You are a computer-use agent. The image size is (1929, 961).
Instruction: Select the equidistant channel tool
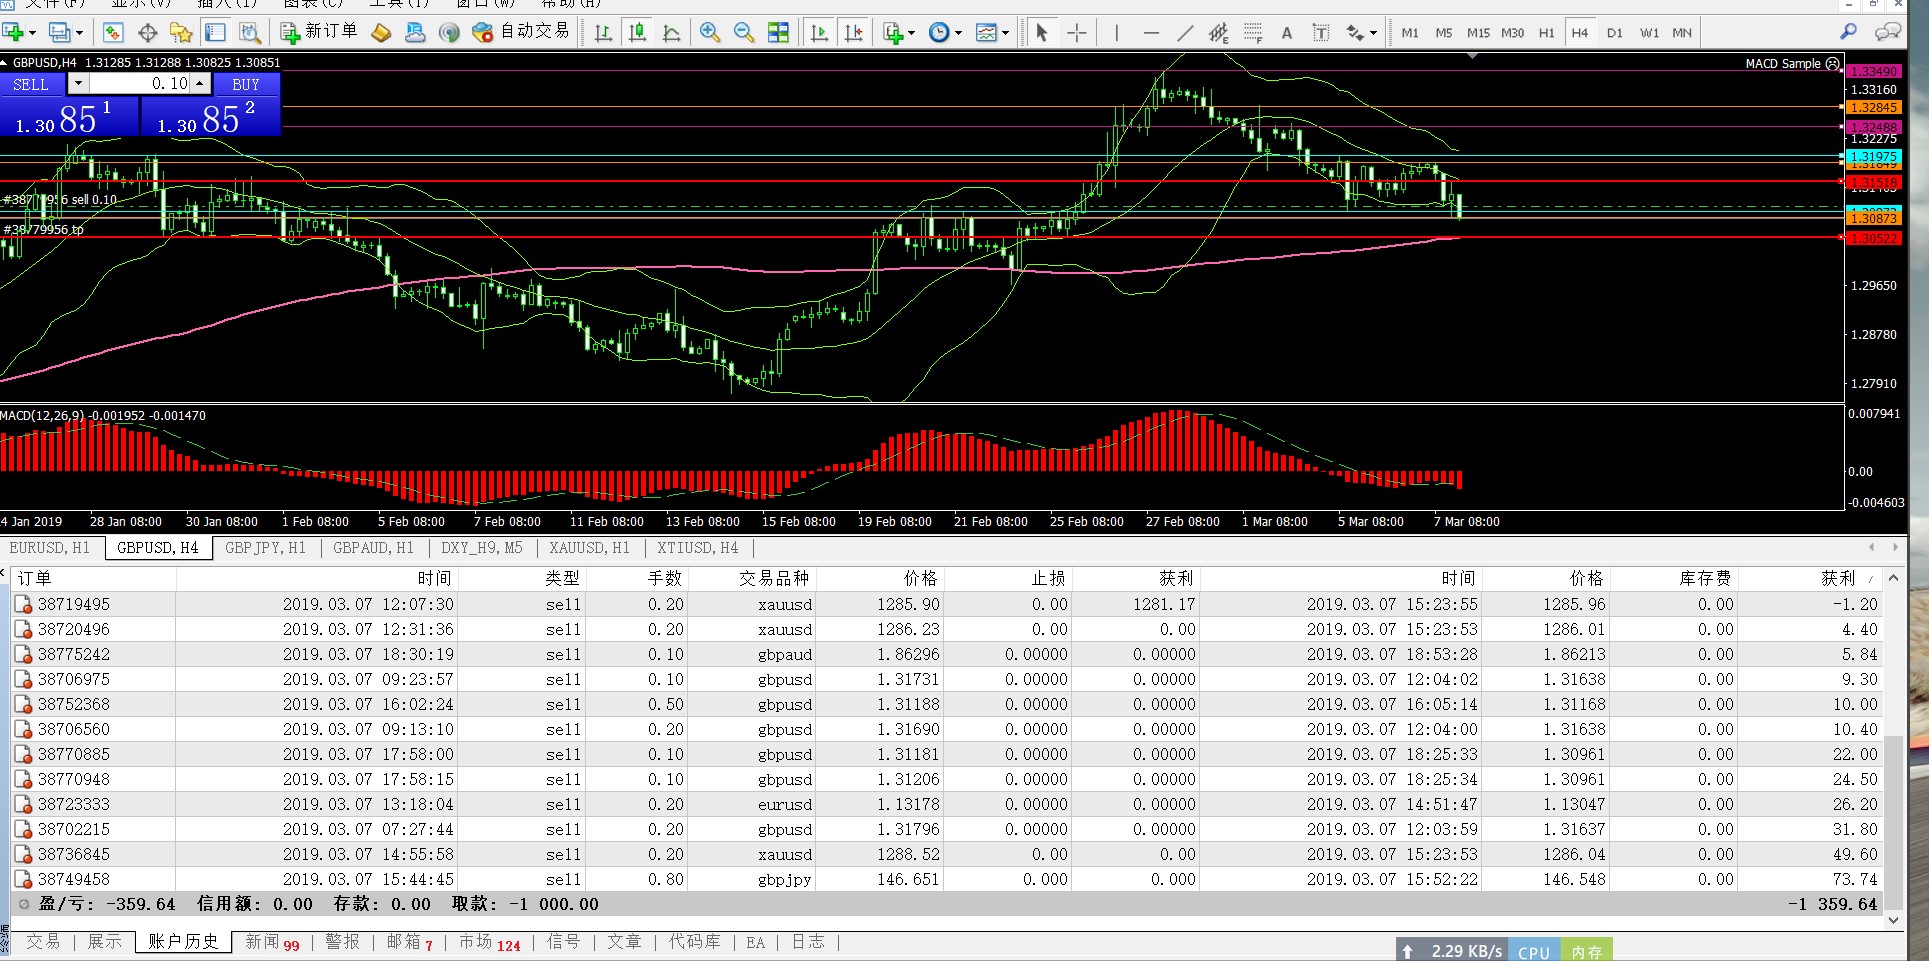point(1219,32)
